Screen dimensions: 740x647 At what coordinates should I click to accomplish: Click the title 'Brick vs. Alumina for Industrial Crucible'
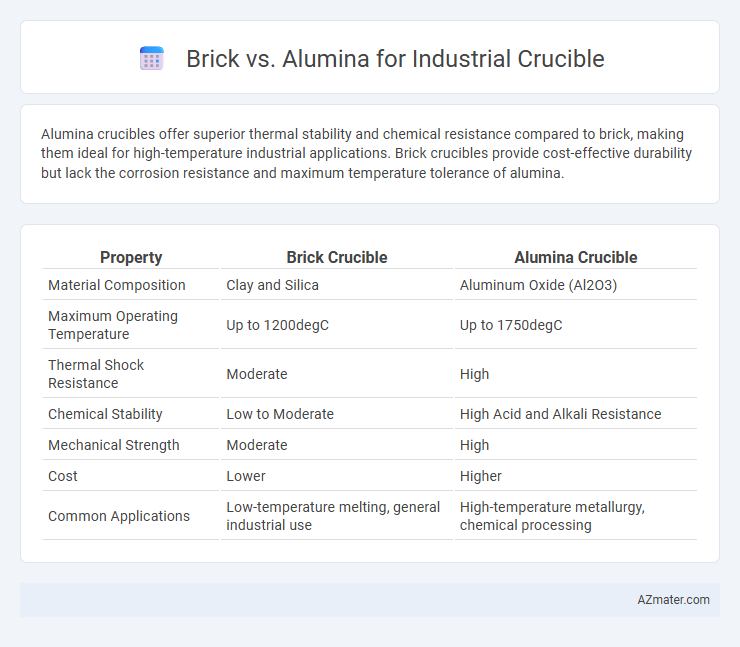click(395, 59)
